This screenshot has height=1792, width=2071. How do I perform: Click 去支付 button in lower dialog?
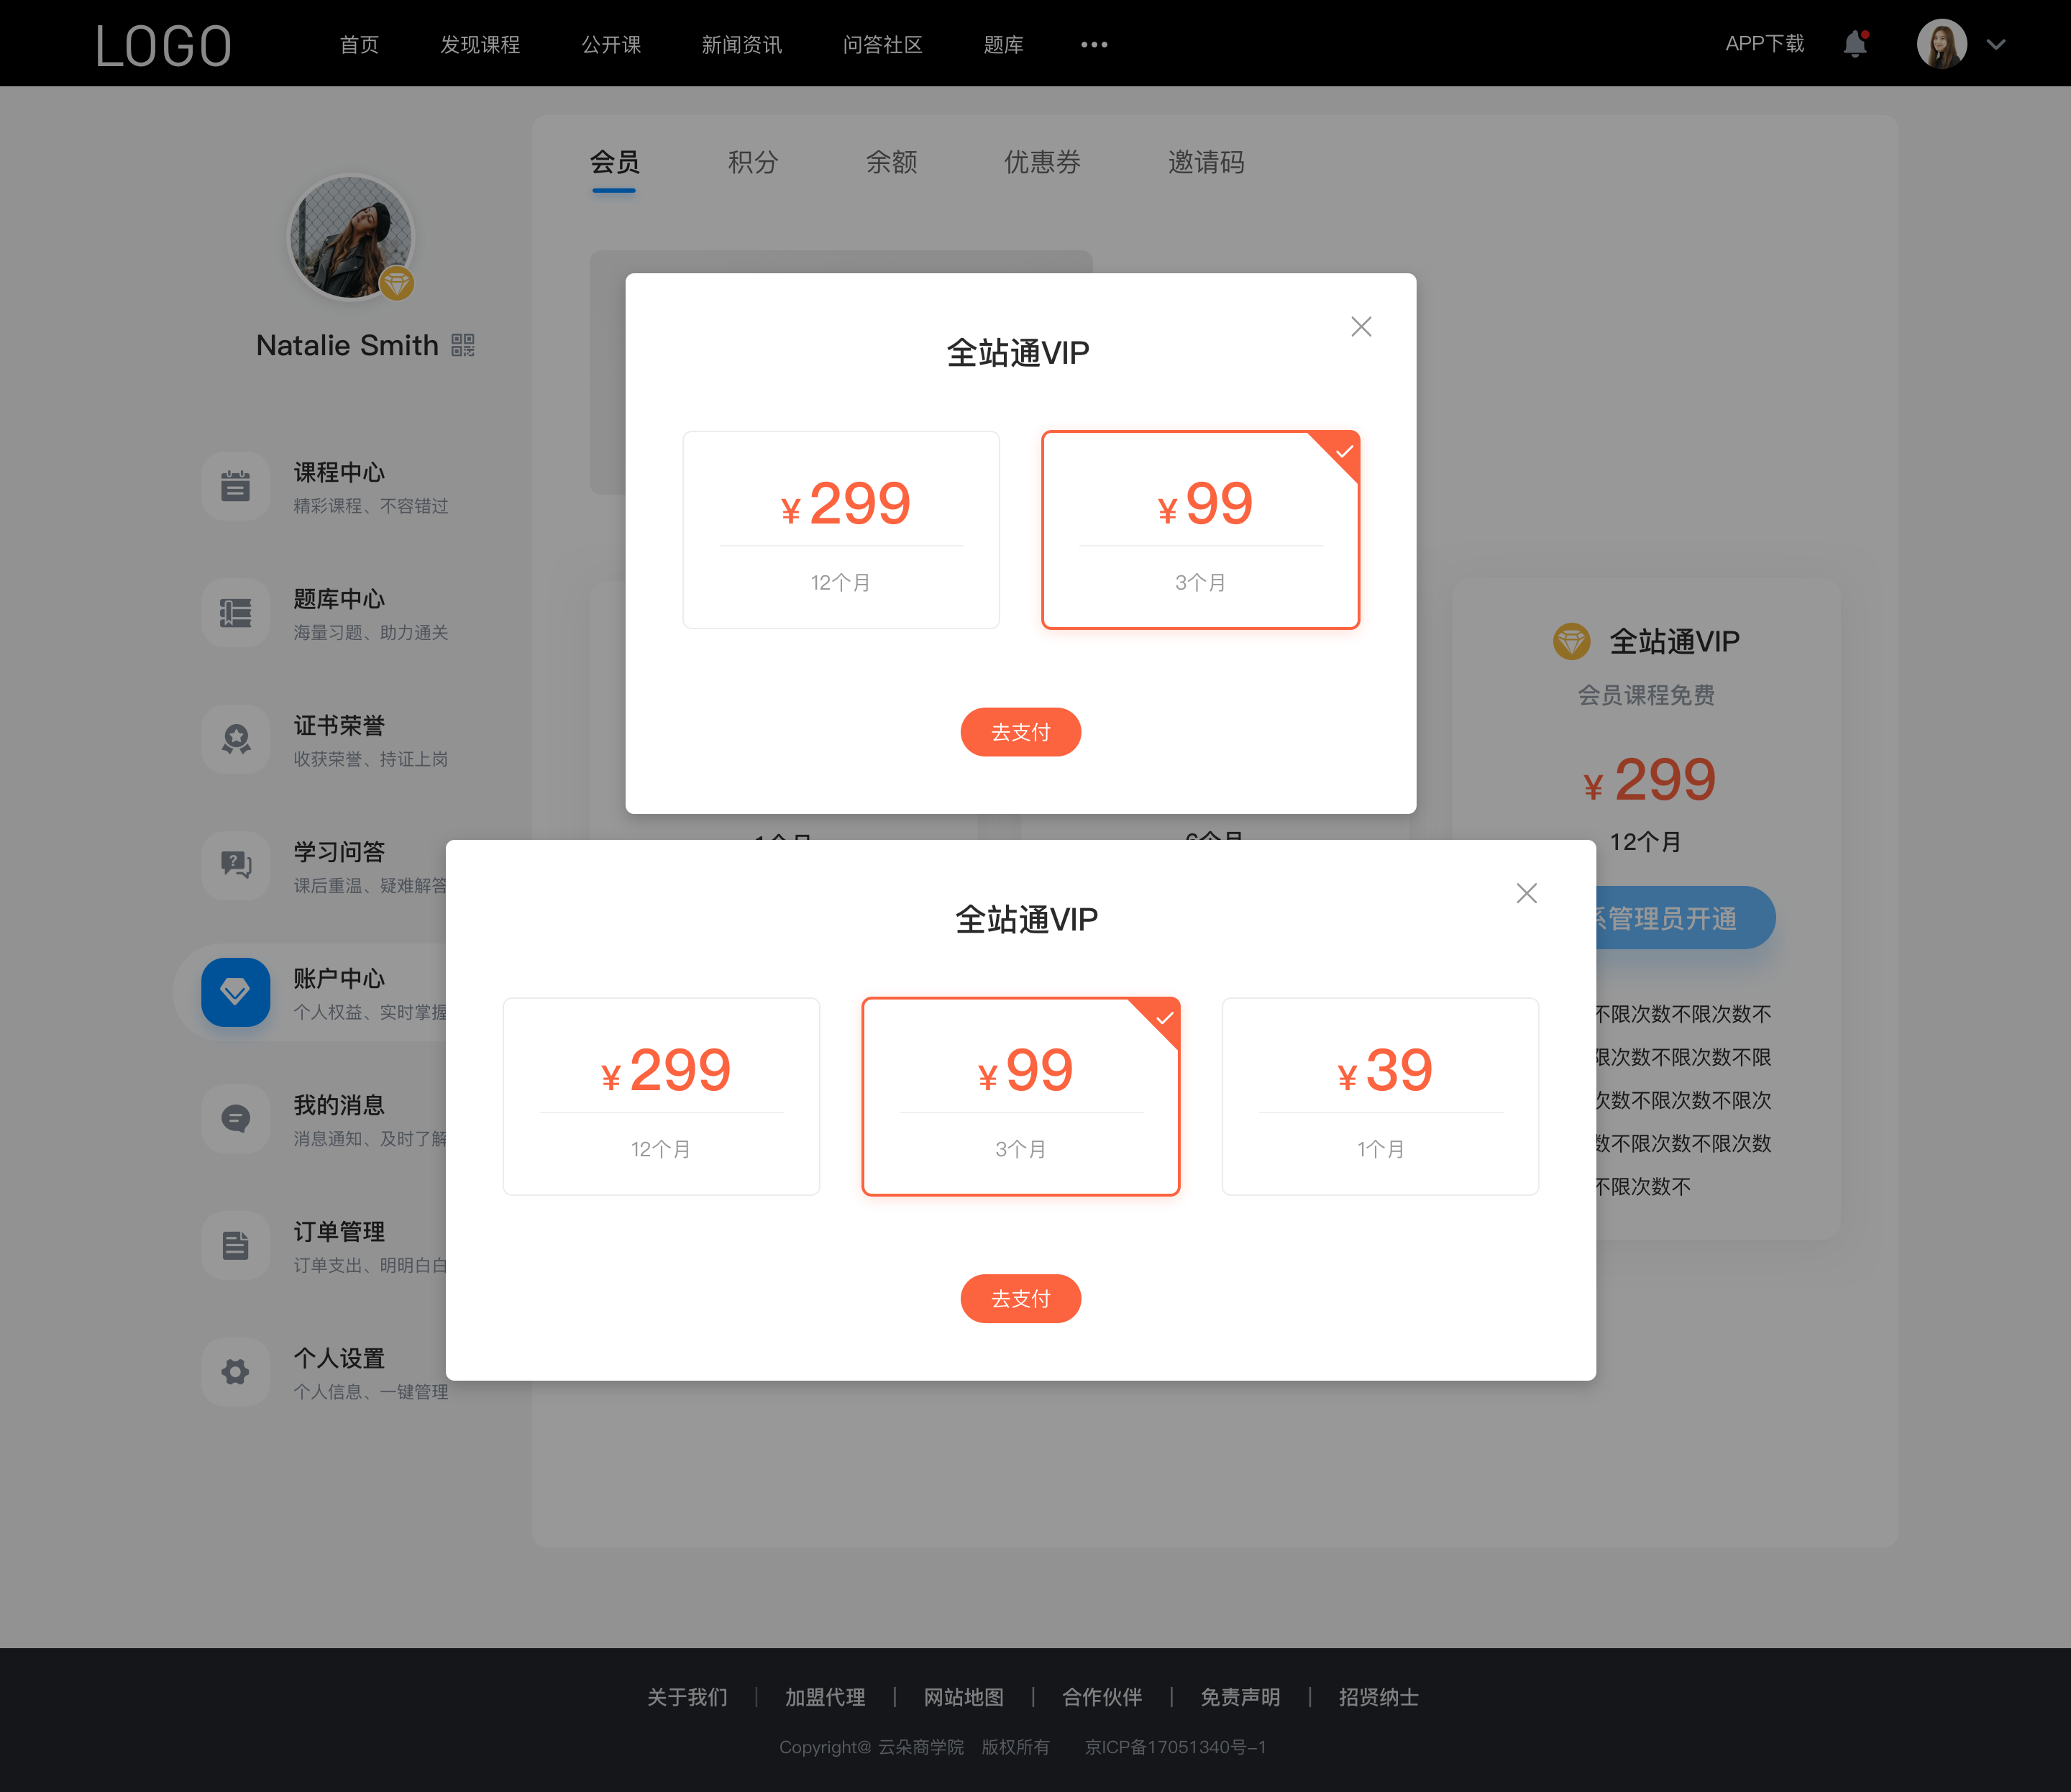(x=1021, y=1297)
